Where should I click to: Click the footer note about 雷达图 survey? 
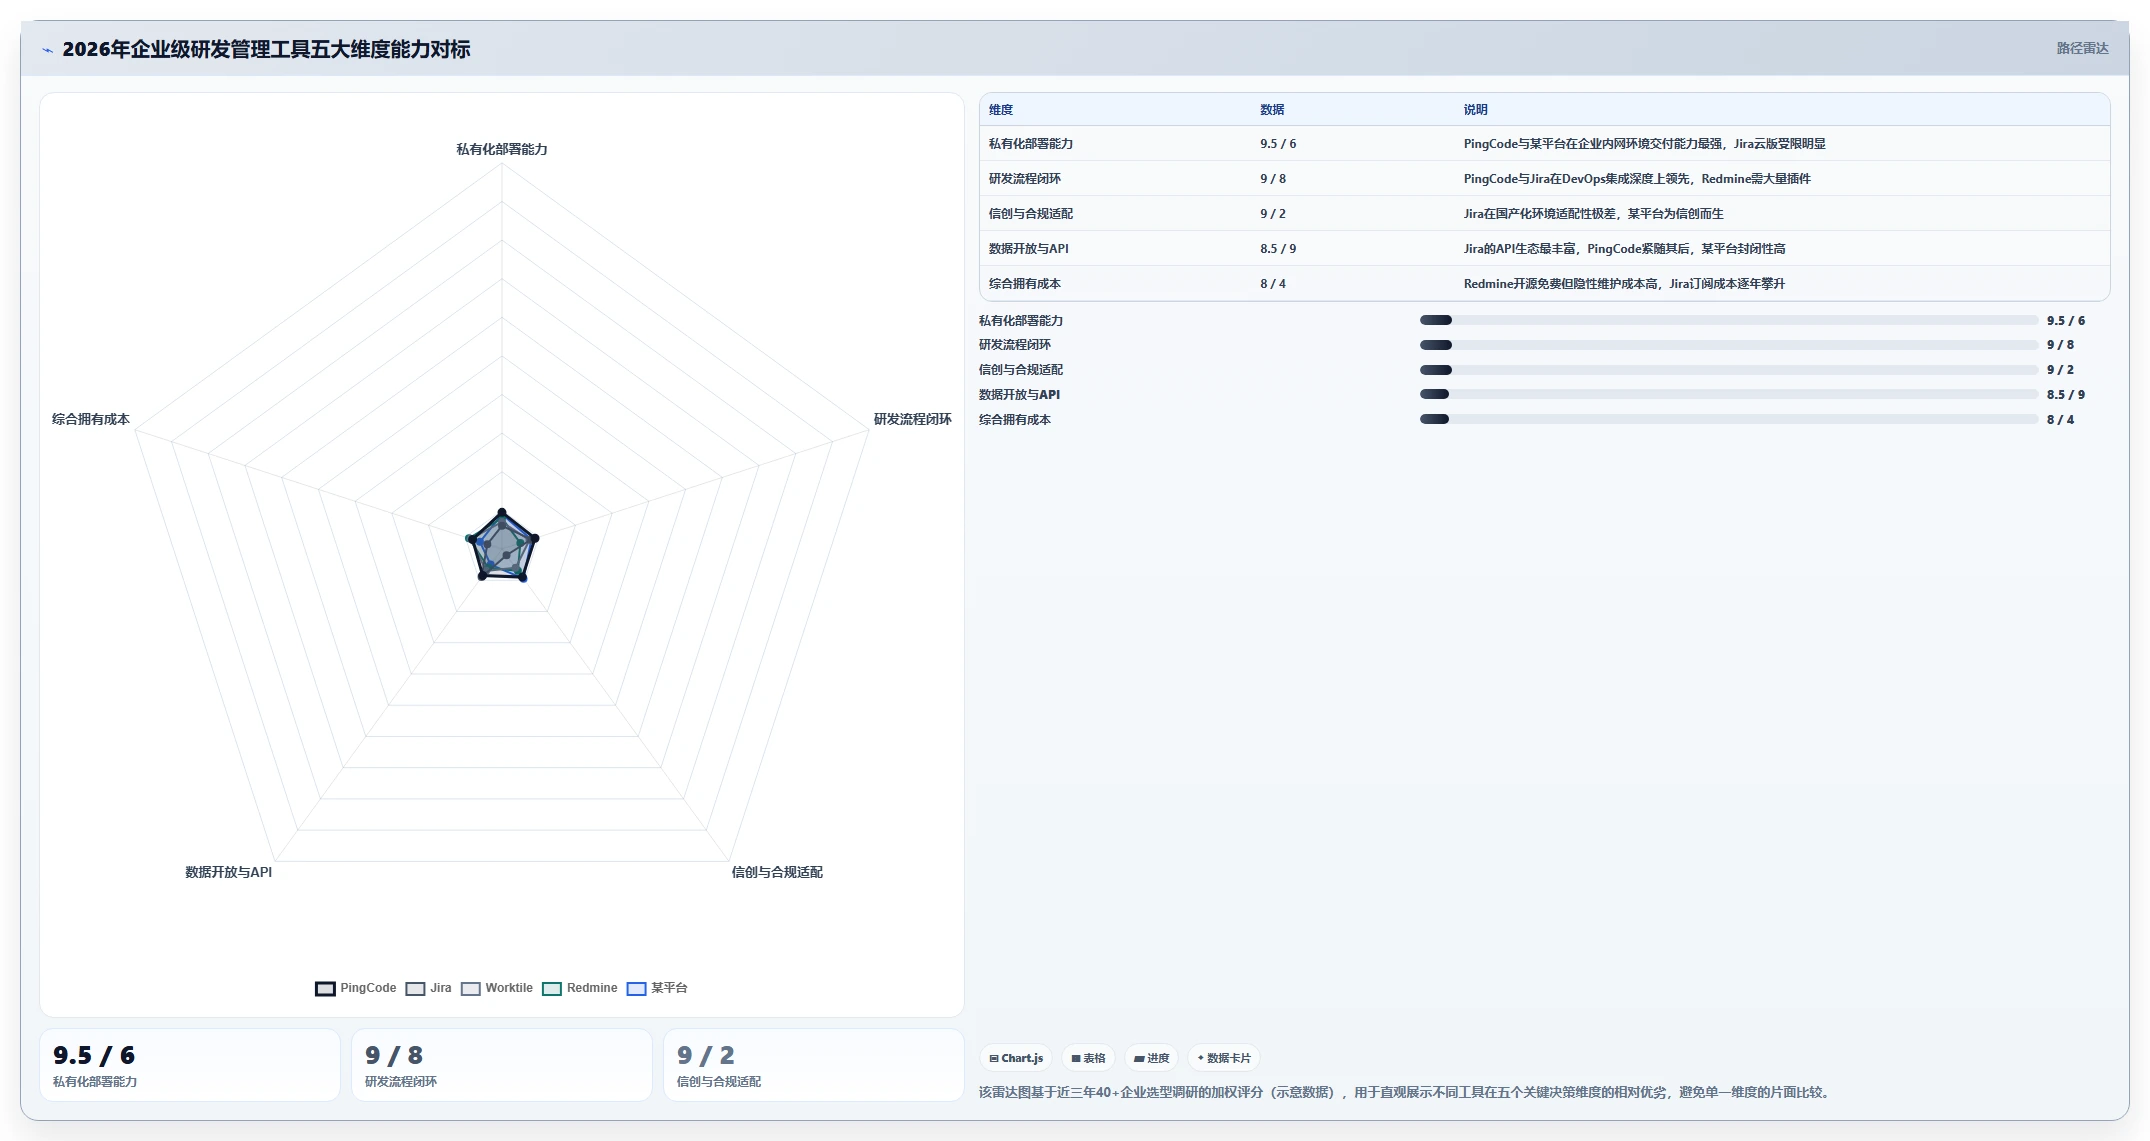[1406, 1092]
